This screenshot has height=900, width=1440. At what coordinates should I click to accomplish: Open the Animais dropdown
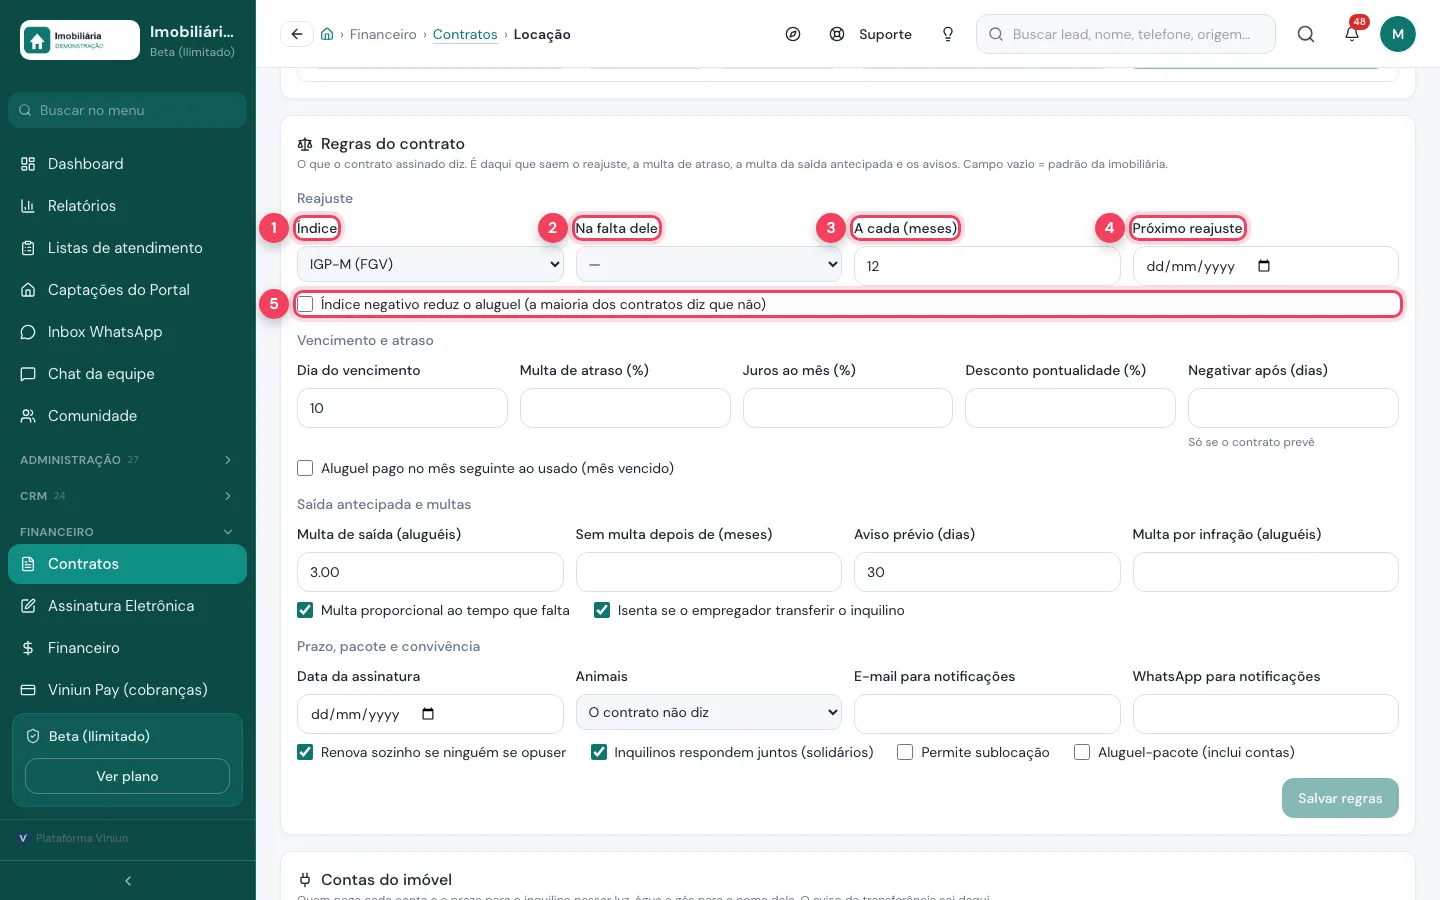709,712
